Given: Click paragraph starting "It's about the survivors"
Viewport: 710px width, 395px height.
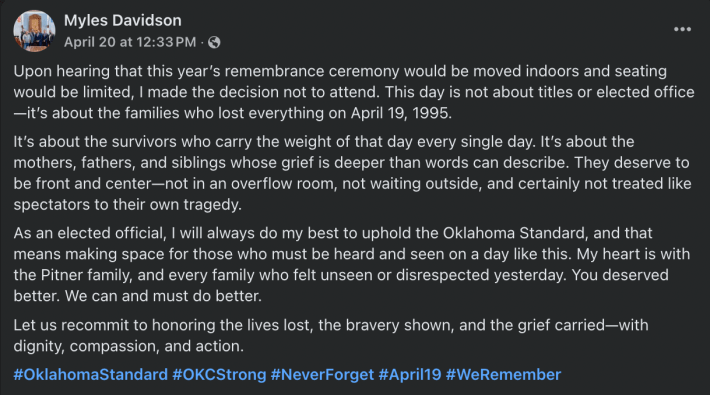Looking at the screenshot, I should [352, 173].
